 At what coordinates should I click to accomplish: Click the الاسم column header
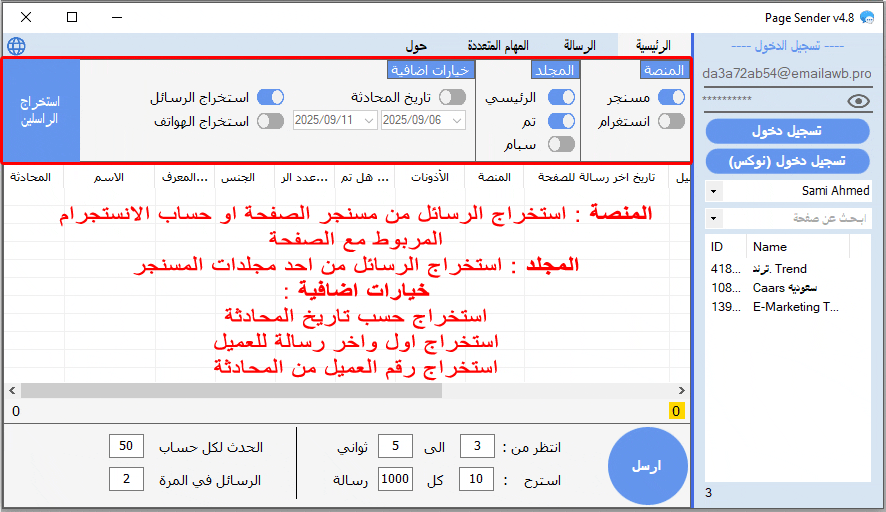(109, 177)
